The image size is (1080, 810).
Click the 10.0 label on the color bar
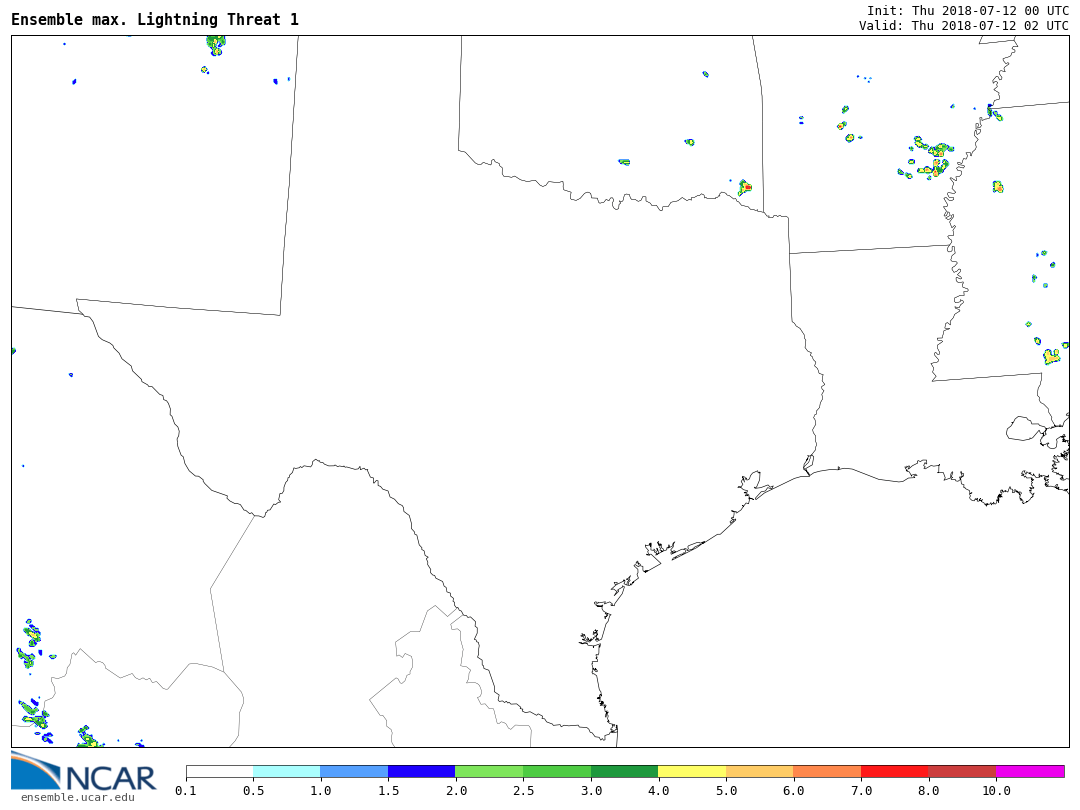click(x=996, y=791)
